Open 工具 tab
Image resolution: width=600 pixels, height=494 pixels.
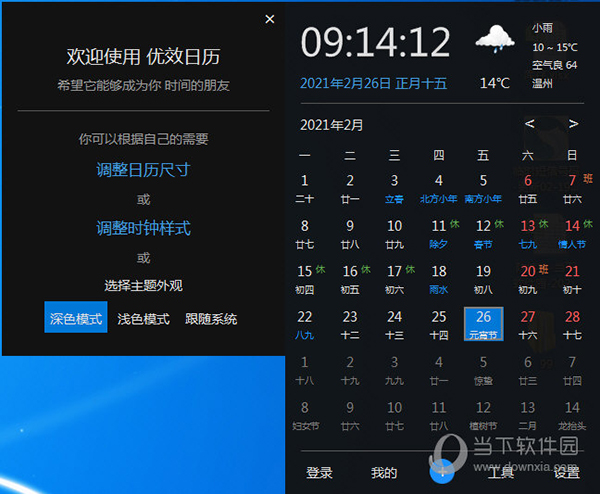click(501, 473)
